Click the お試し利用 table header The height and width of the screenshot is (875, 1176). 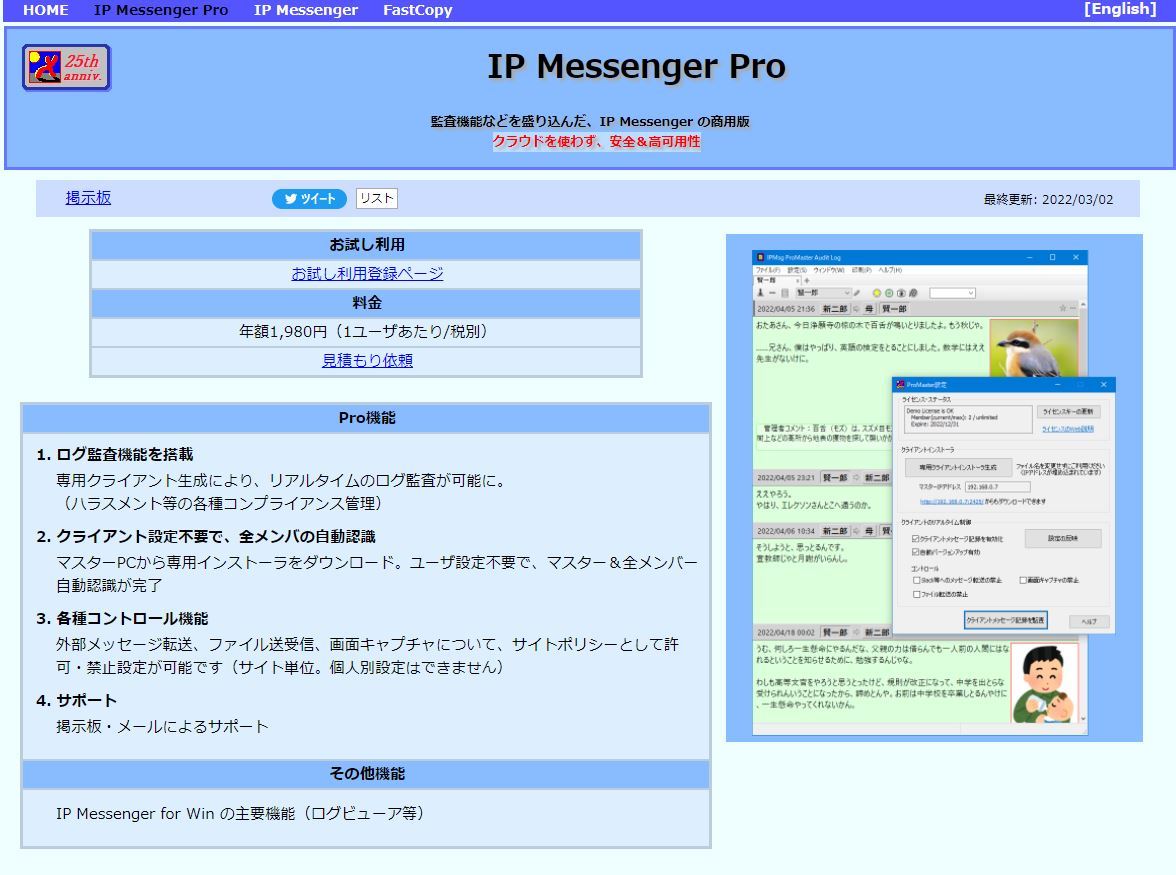(367, 244)
